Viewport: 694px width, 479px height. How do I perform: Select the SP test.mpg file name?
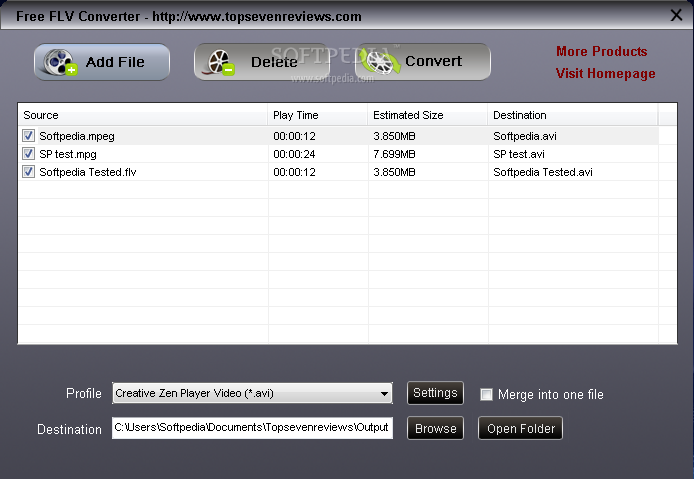tap(68, 154)
